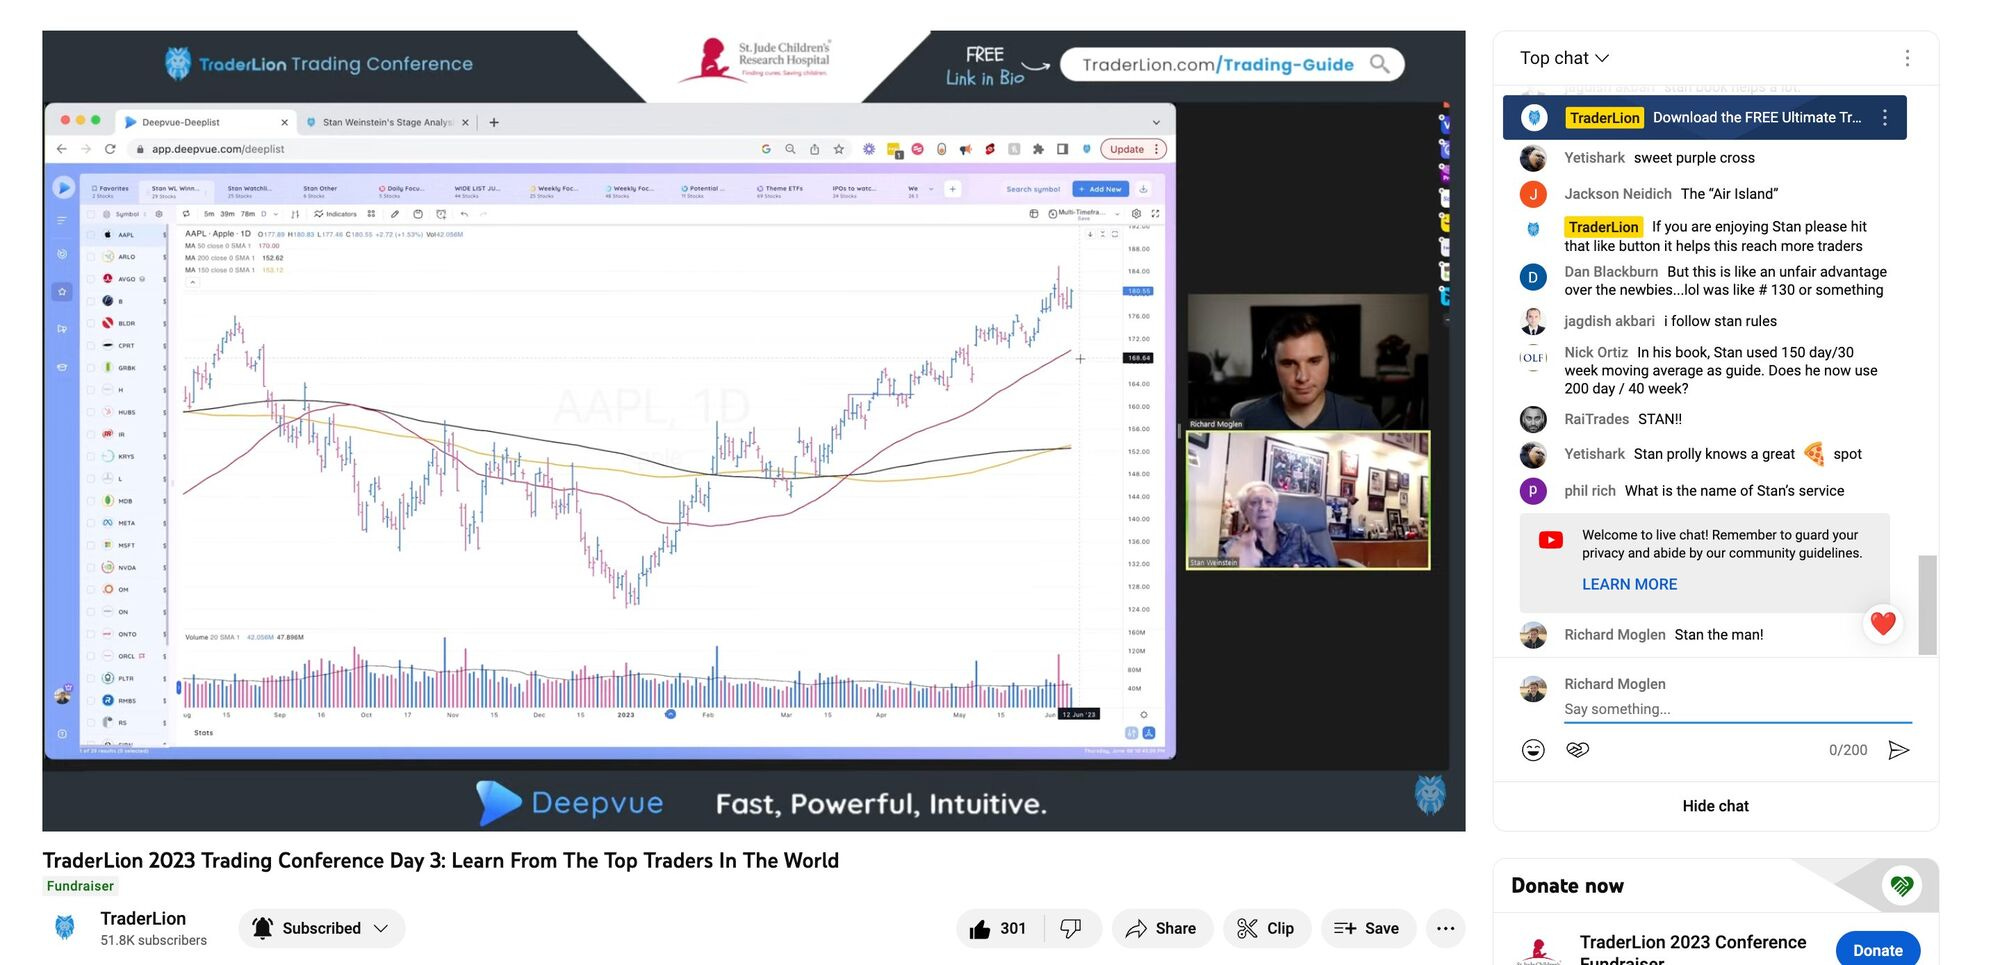Open Subscribed notification options dropdown
Image resolution: width=2000 pixels, height=965 pixels.
point(321,928)
